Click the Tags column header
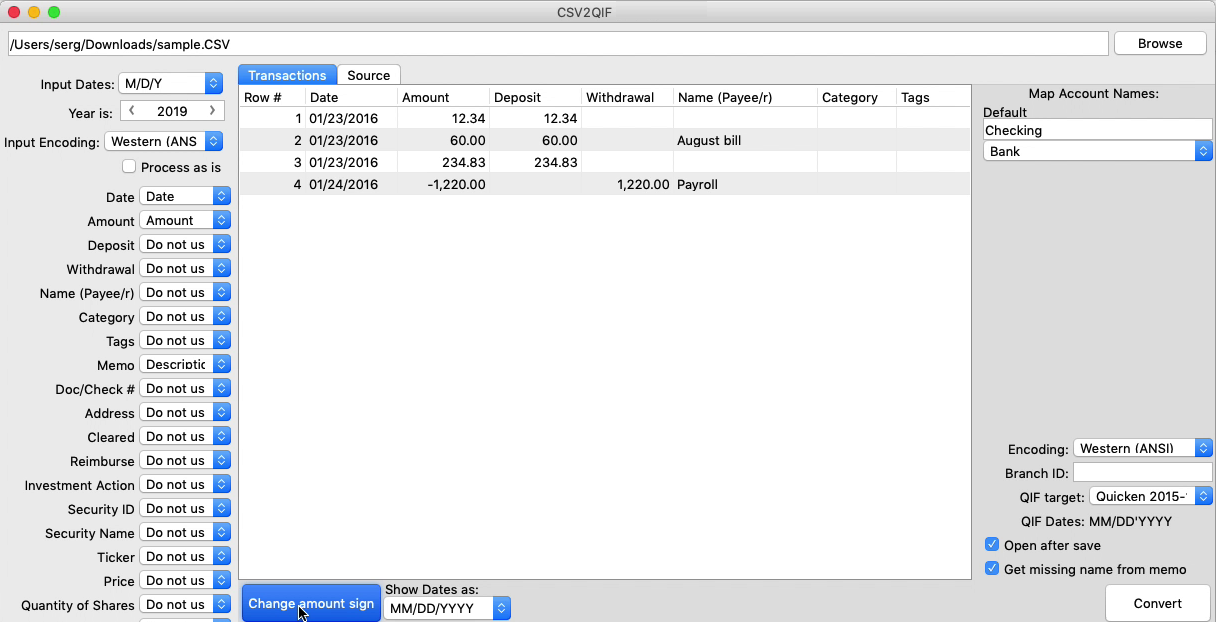1216x622 pixels. tap(933, 97)
